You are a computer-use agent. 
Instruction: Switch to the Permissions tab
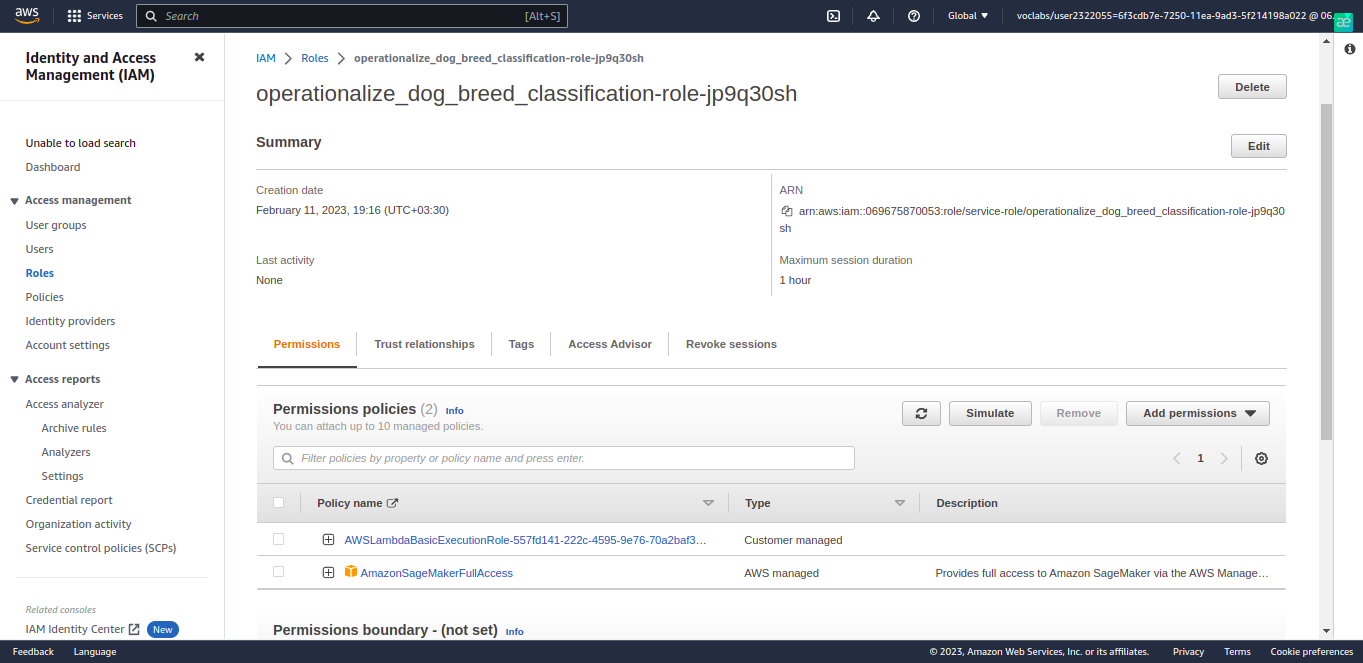(307, 344)
